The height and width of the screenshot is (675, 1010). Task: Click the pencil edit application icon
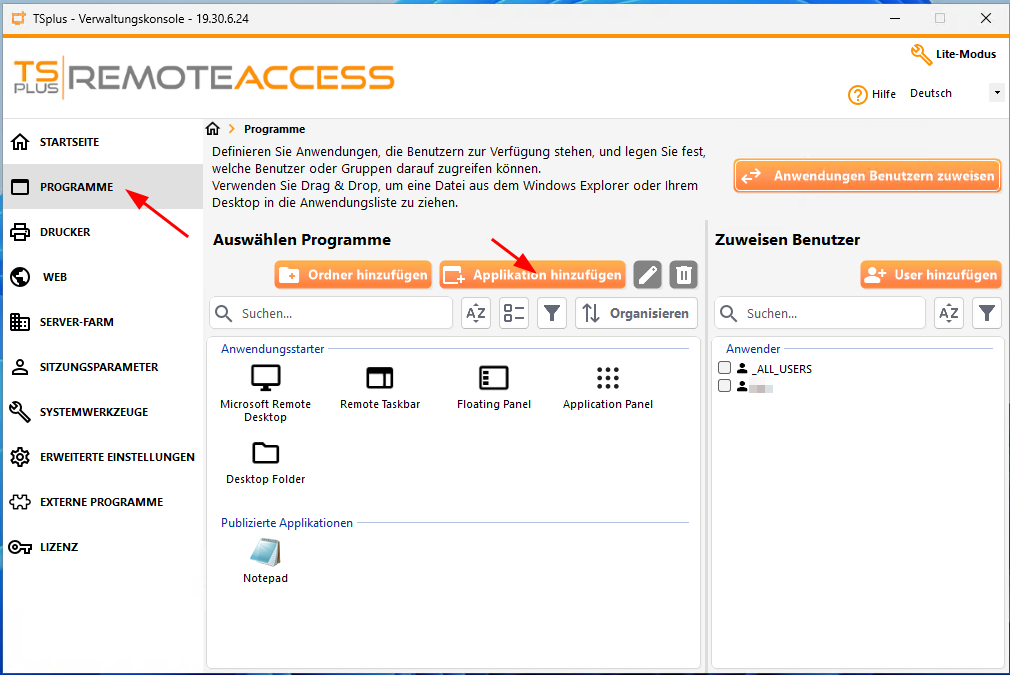coord(647,275)
